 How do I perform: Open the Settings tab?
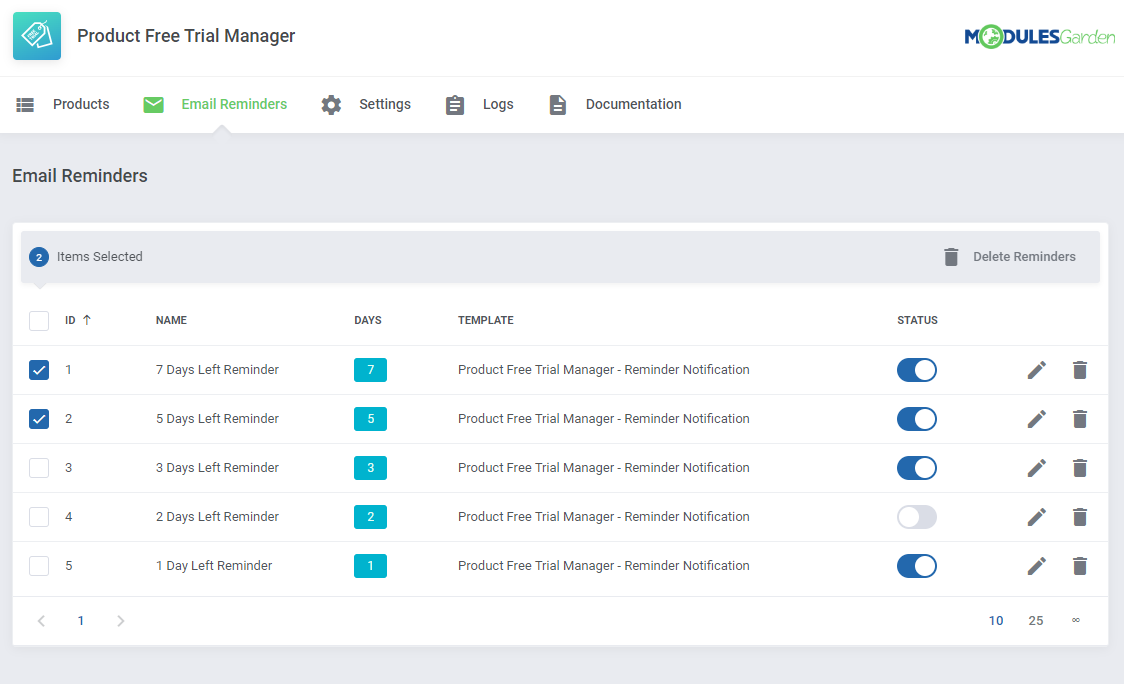385,105
